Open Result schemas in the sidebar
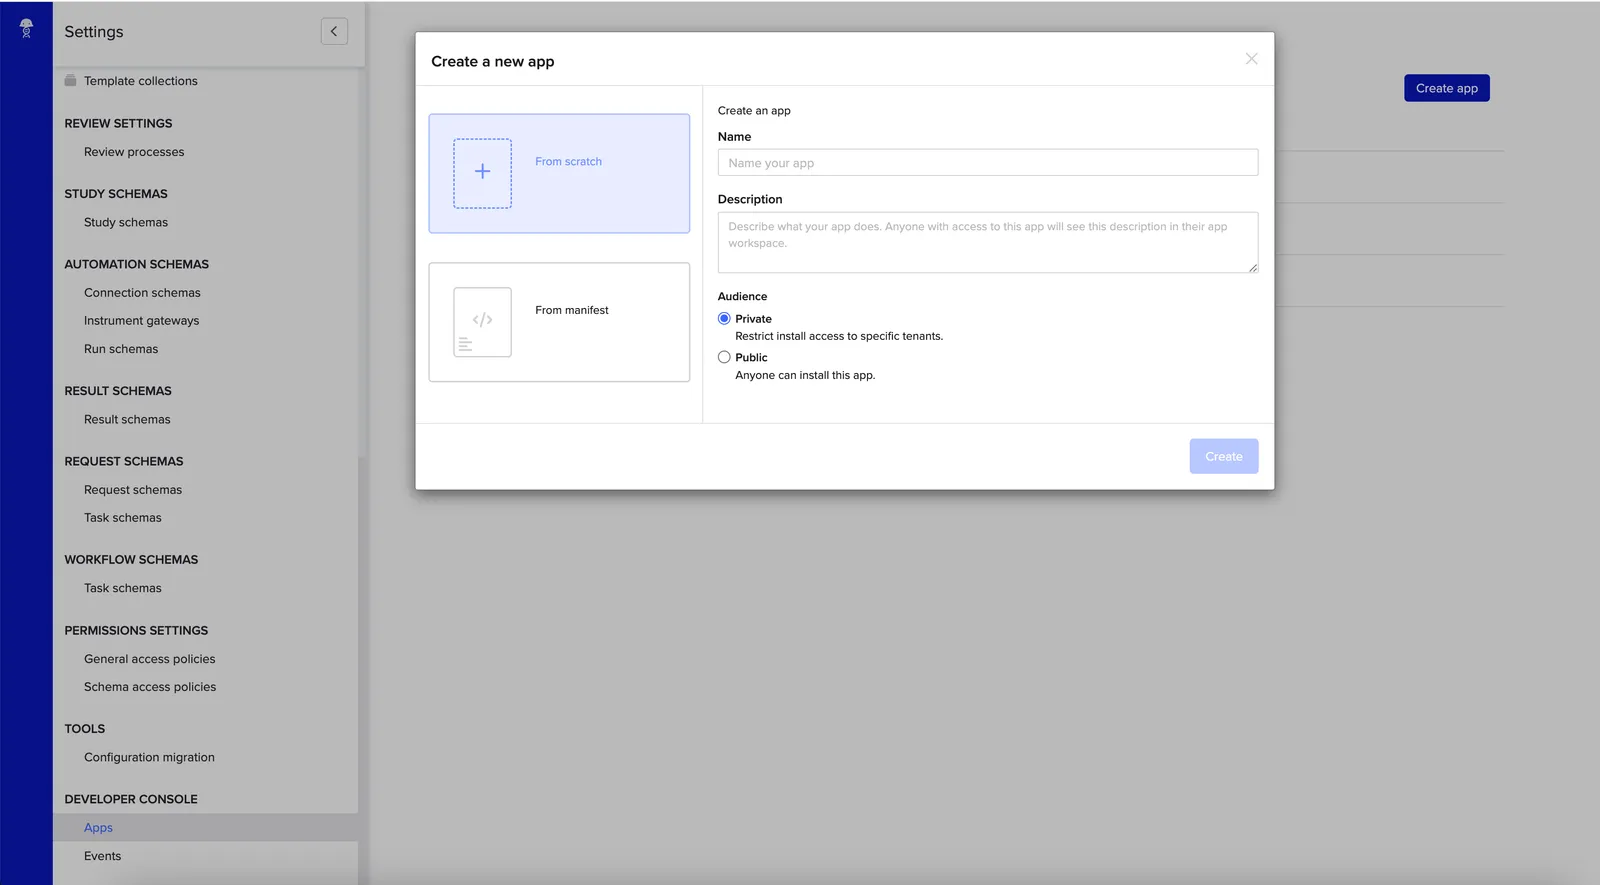Screen dimensions: 1600x885 [x=127, y=419]
